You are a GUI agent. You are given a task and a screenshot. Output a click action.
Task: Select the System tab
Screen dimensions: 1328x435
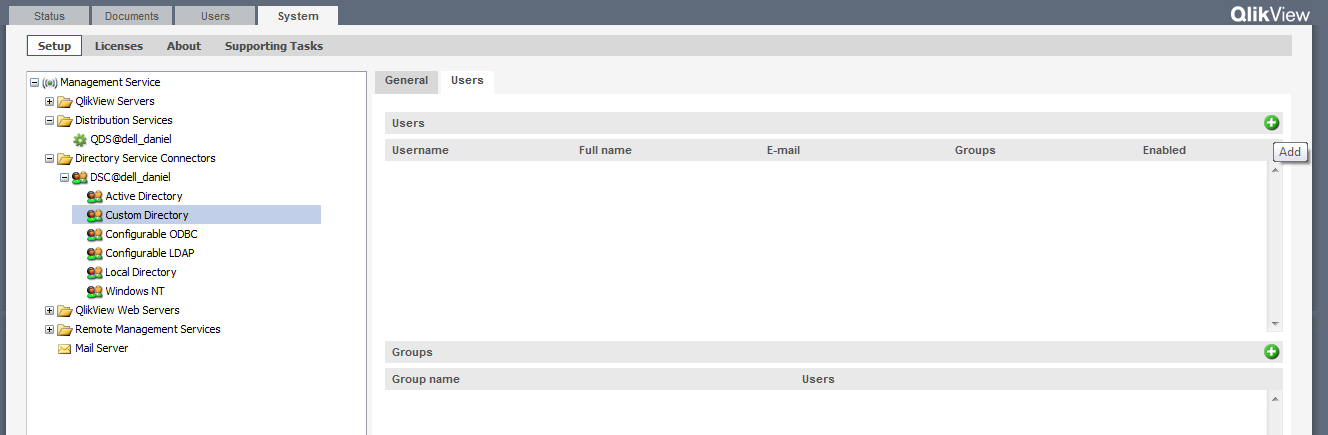[x=297, y=16]
